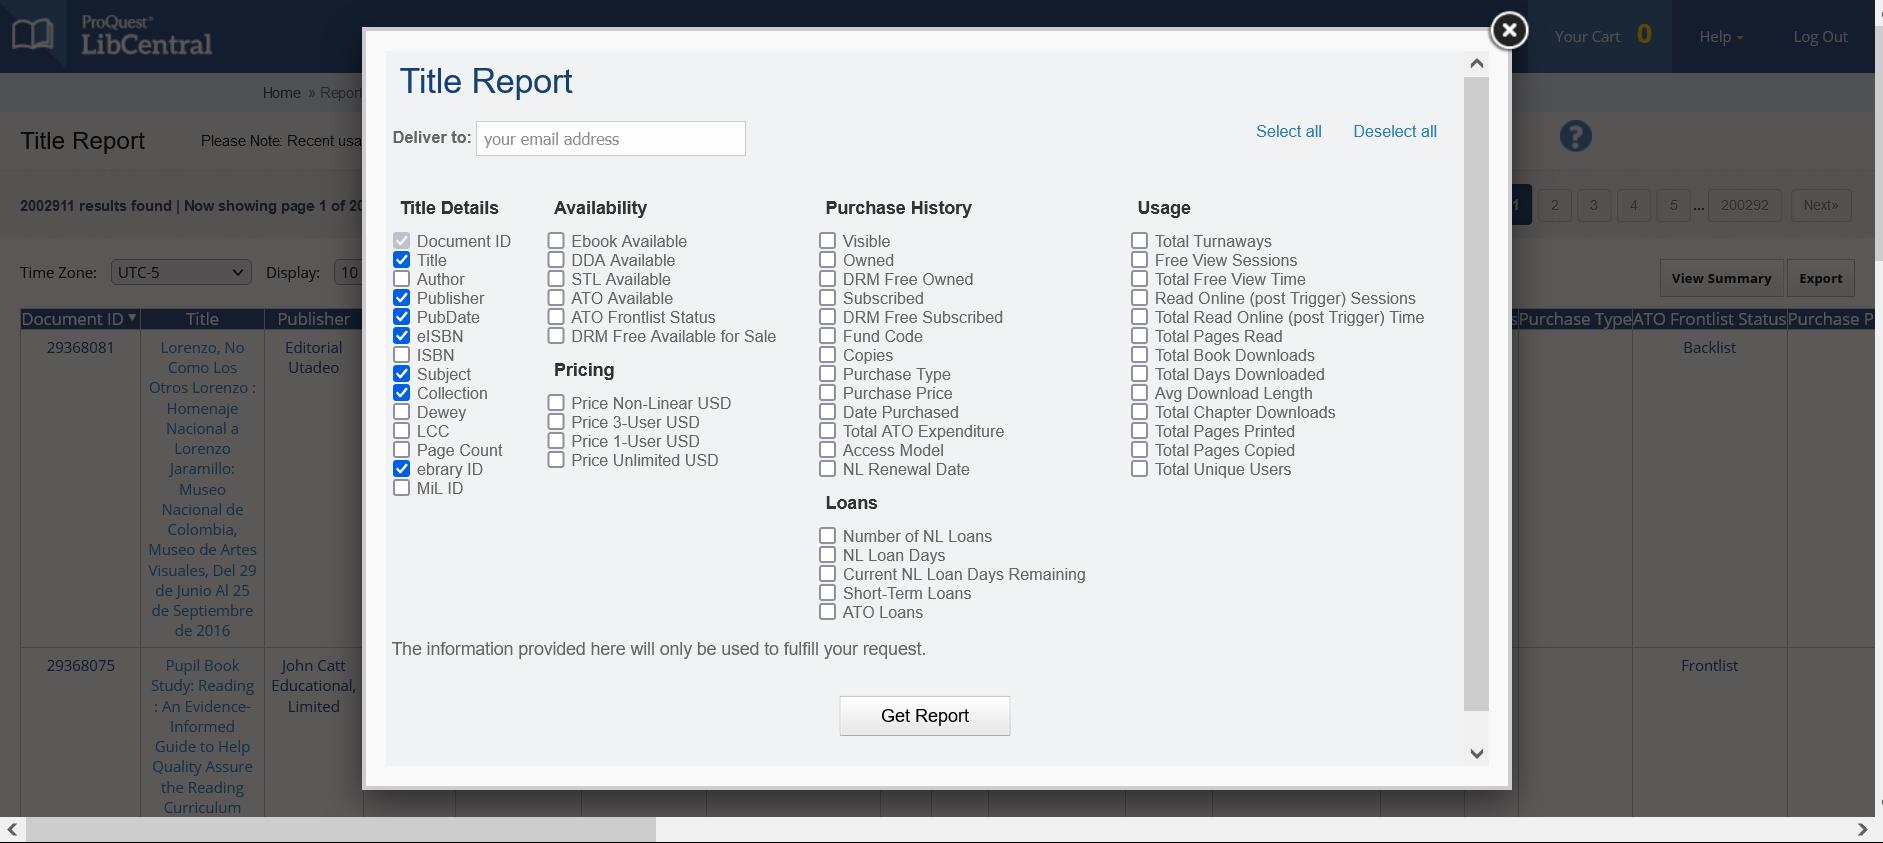Image resolution: width=1883 pixels, height=843 pixels.
Task: Enable the Number of NL Loans checkbox
Action: (x=827, y=536)
